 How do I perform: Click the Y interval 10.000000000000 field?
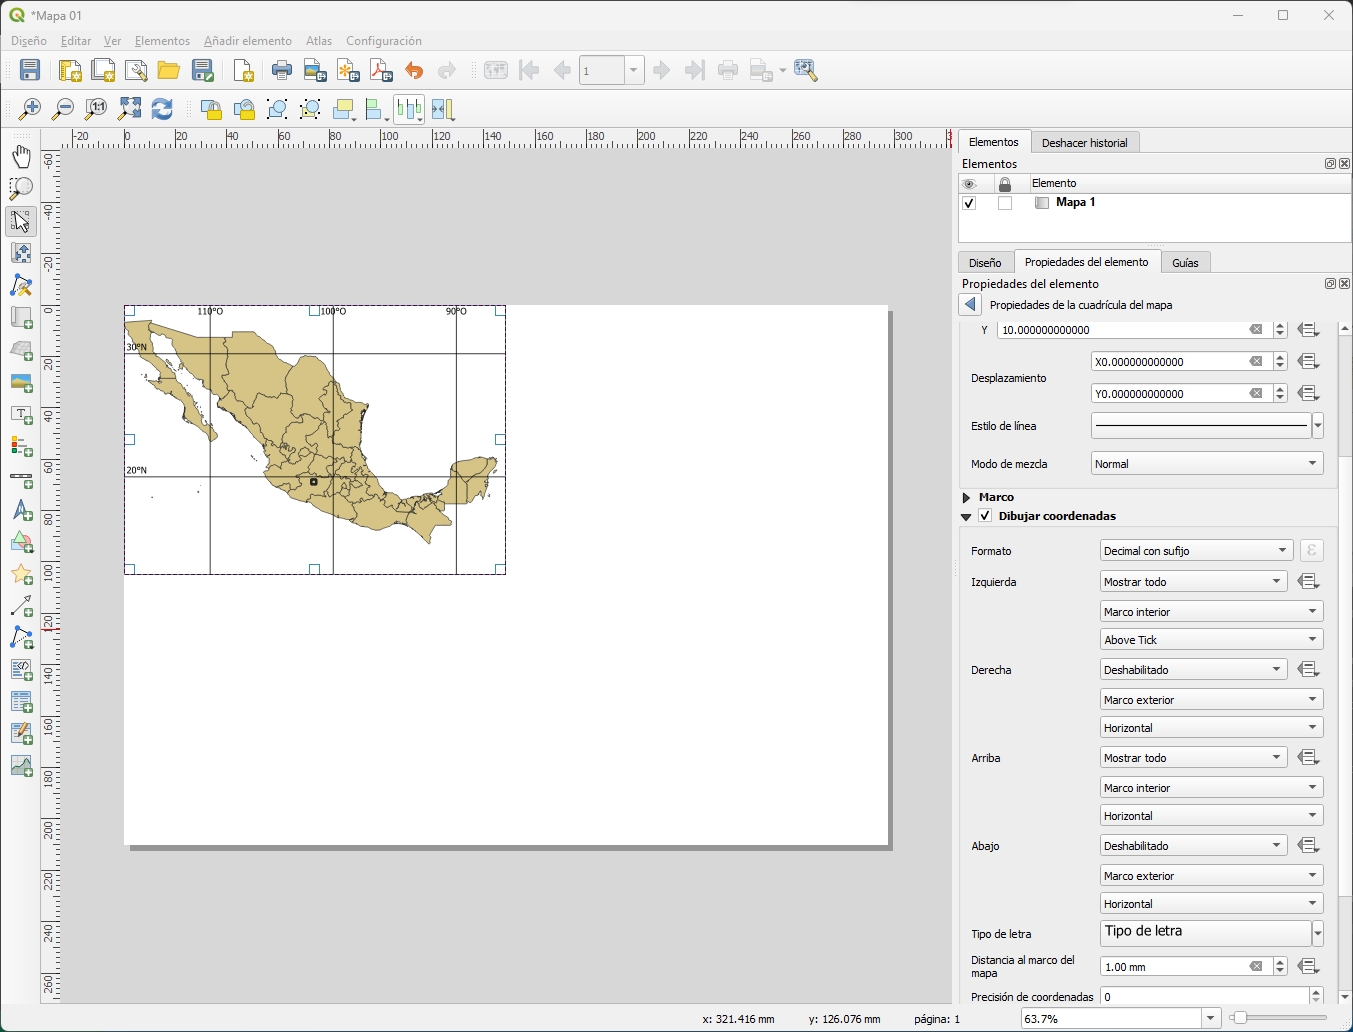[x=1122, y=330]
